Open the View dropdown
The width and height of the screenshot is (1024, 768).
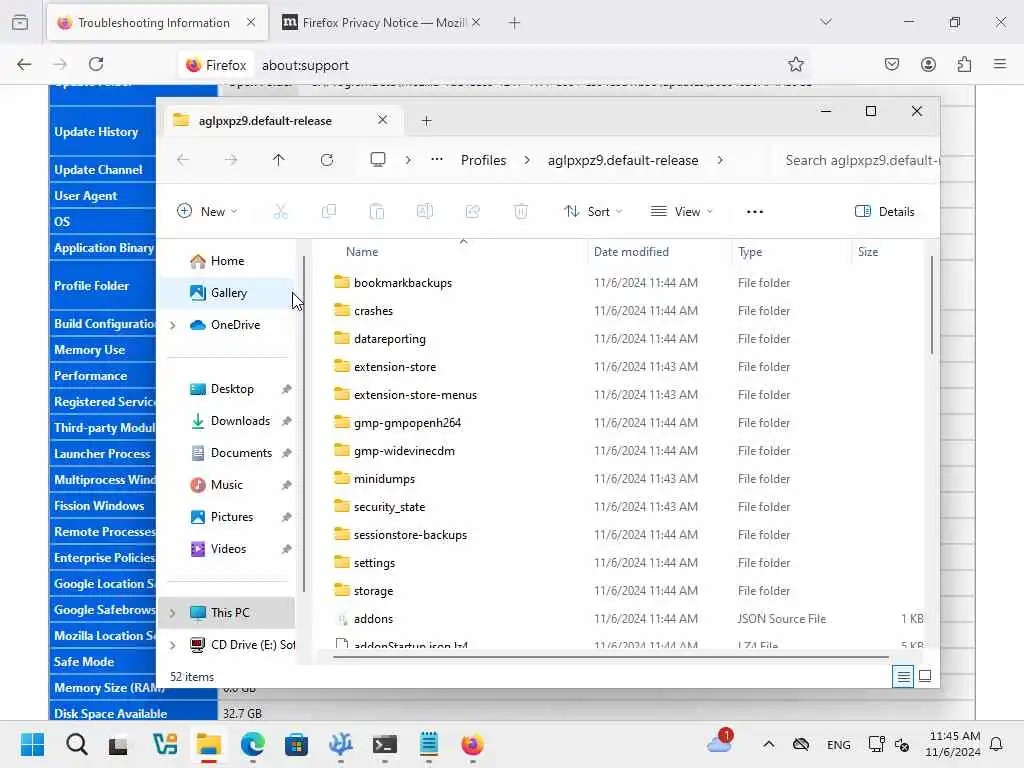[x=682, y=212]
